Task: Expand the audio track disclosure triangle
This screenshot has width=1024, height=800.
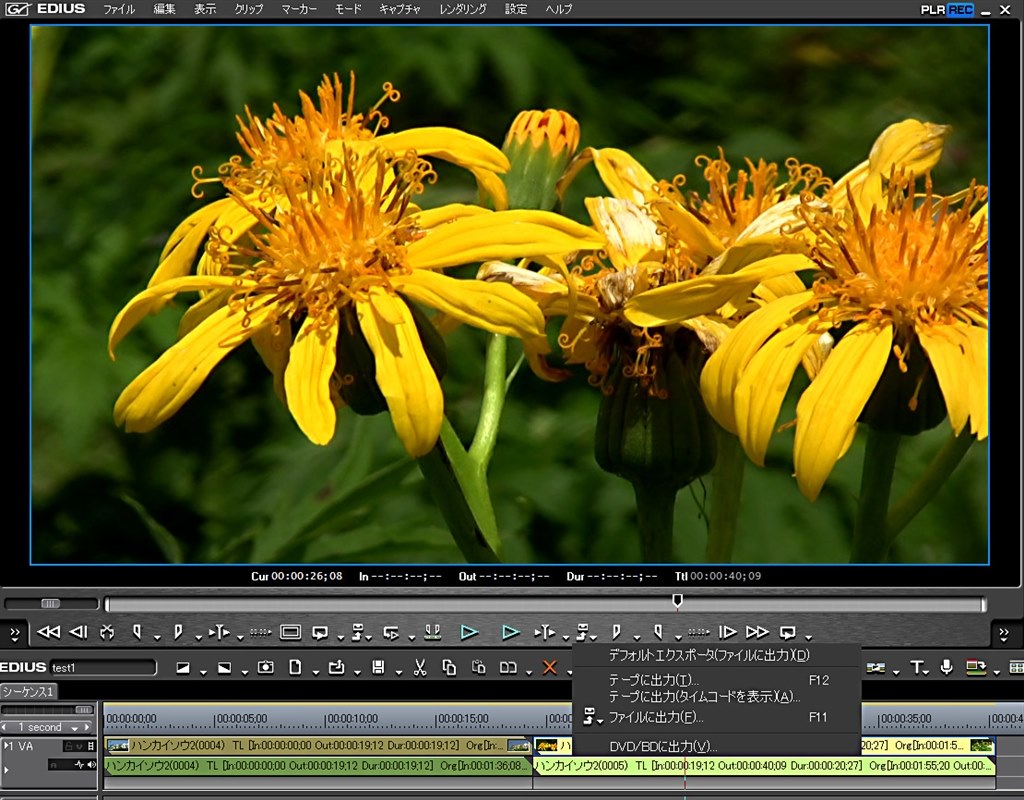Action: pyautogui.click(x=7, y=770)
